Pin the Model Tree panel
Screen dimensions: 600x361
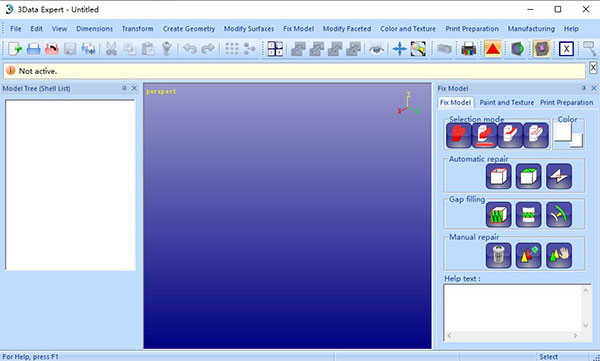(124, 88)
